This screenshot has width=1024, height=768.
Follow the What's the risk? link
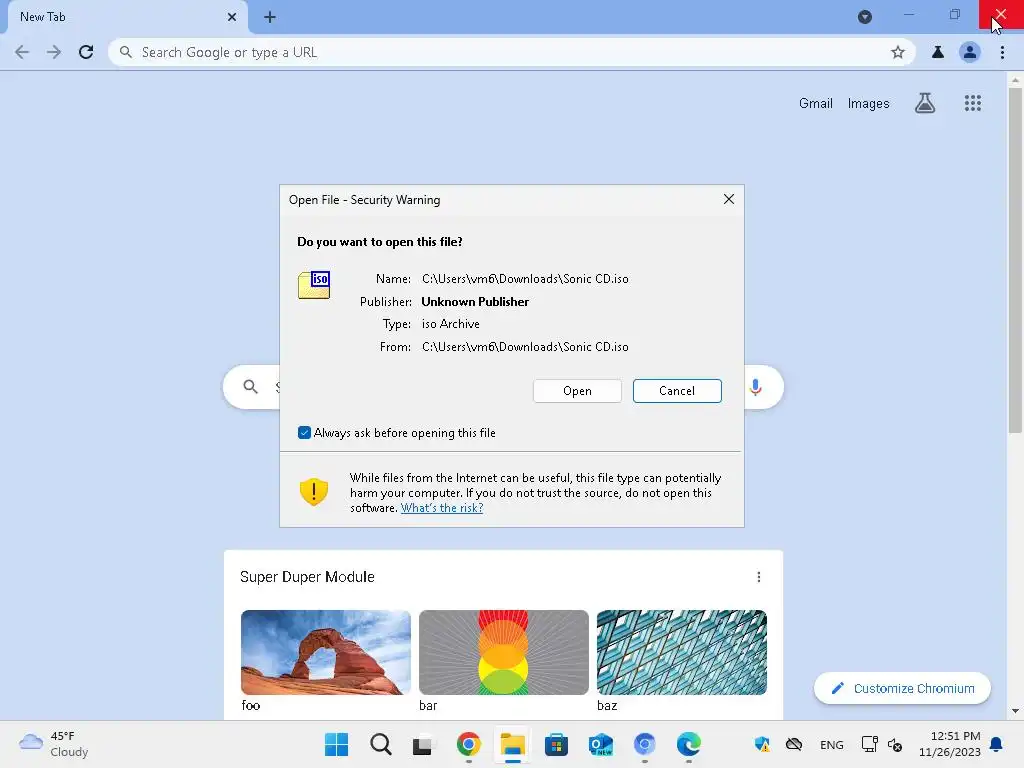pos(442,508)
